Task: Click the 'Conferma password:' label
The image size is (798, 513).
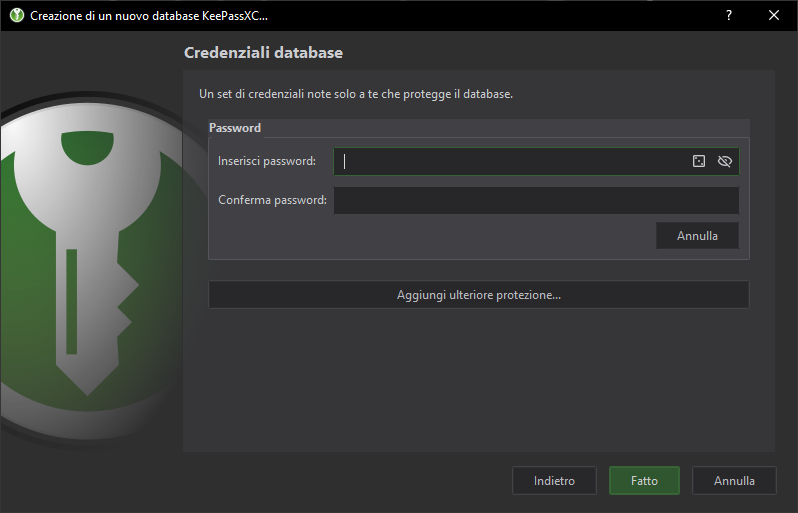Action: point(272,200)
